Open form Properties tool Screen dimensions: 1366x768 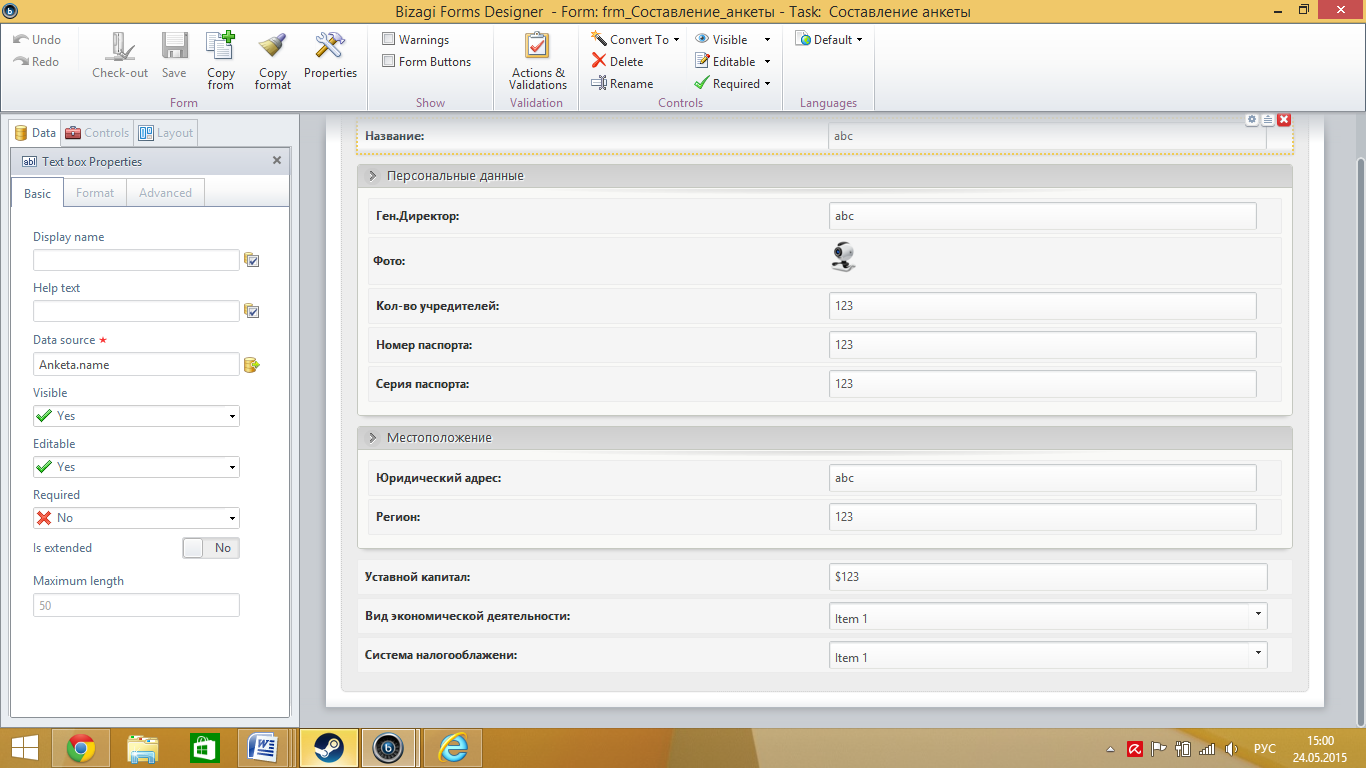pos(330,55)
